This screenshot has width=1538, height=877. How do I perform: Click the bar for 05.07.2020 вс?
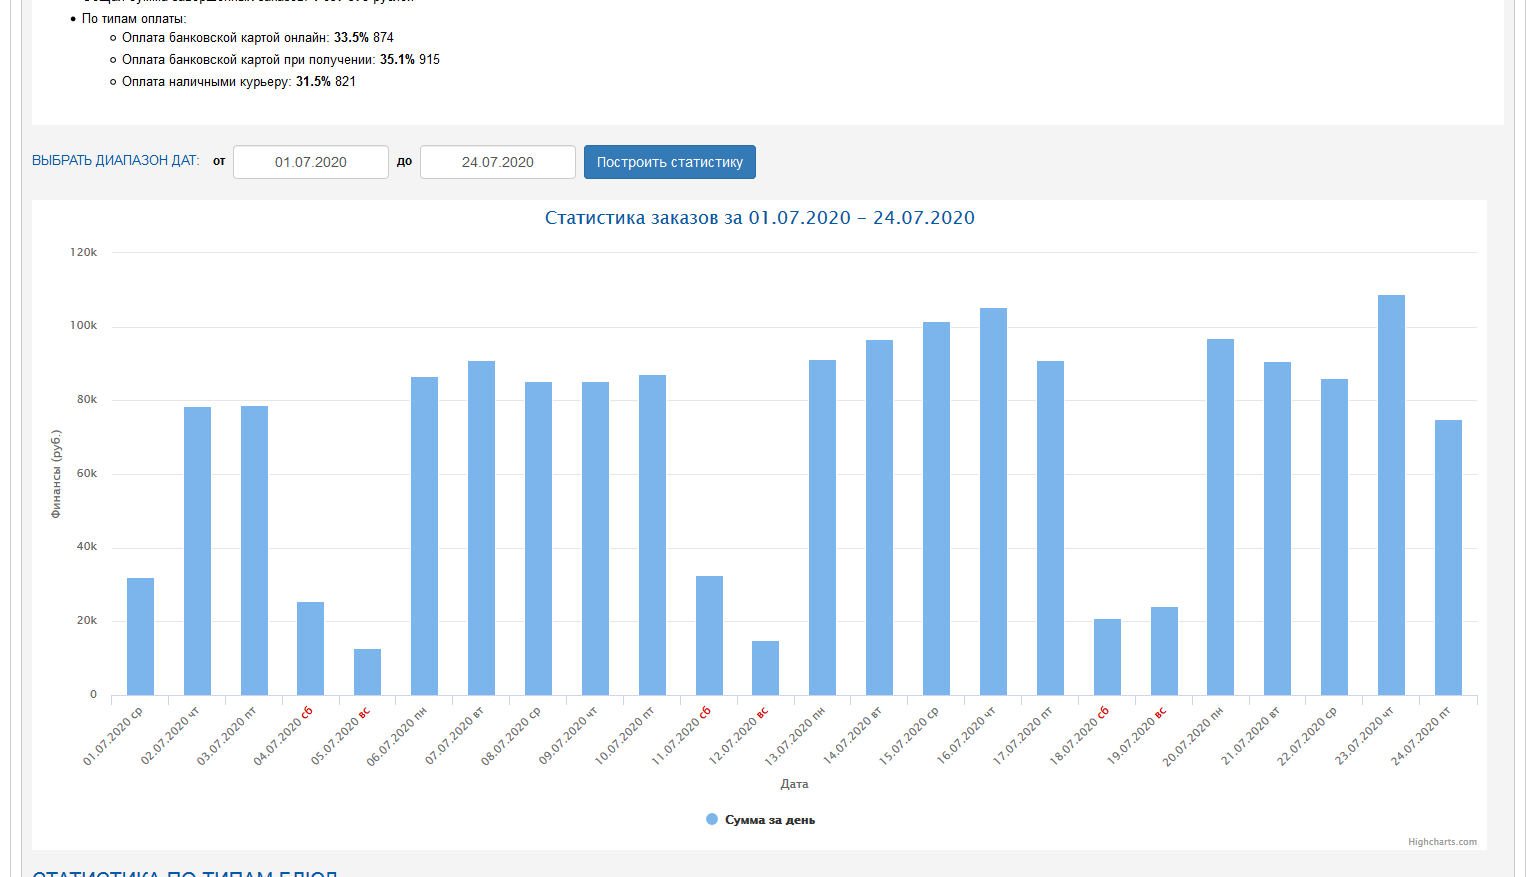tap(367, 672)
